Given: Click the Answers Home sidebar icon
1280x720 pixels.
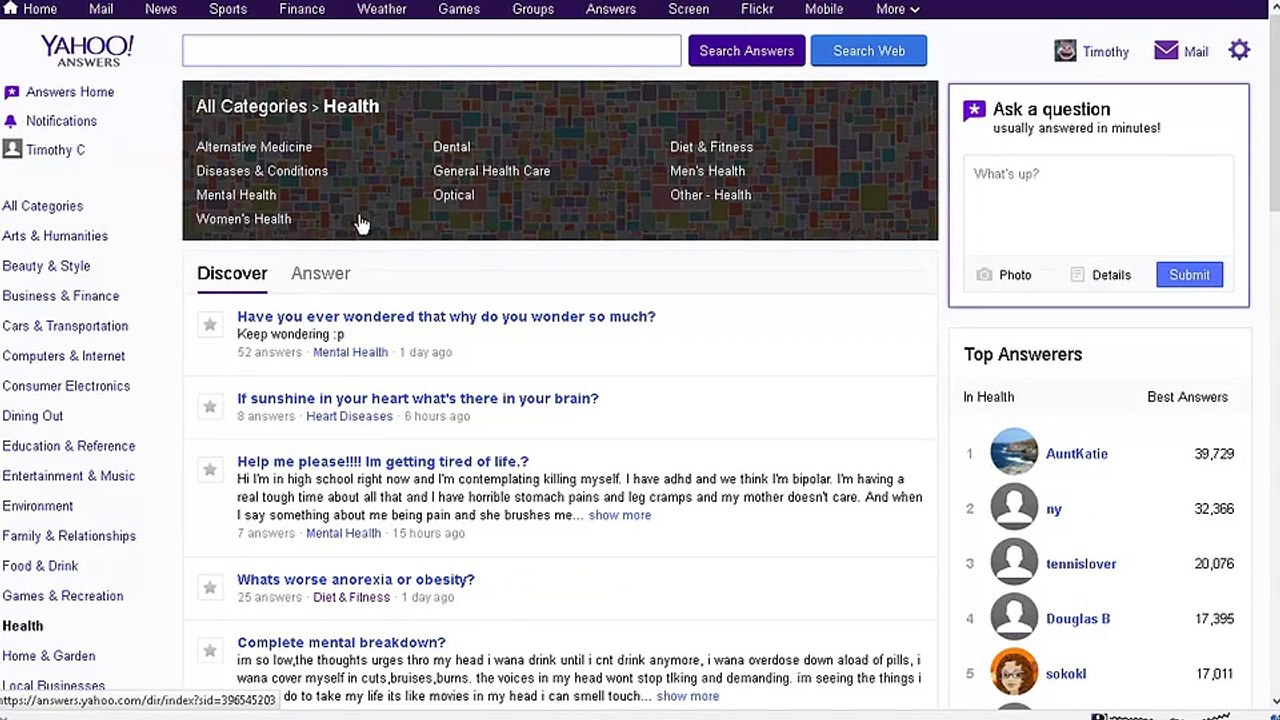Looking at the screenshot, I should 11,92.
